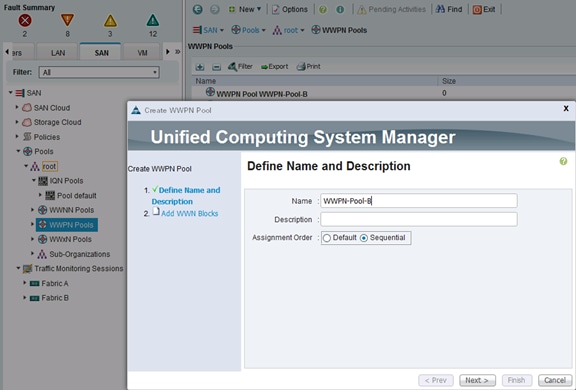Open the Filter All dropdown
The image size is (576, 390).
click(99, 72)
